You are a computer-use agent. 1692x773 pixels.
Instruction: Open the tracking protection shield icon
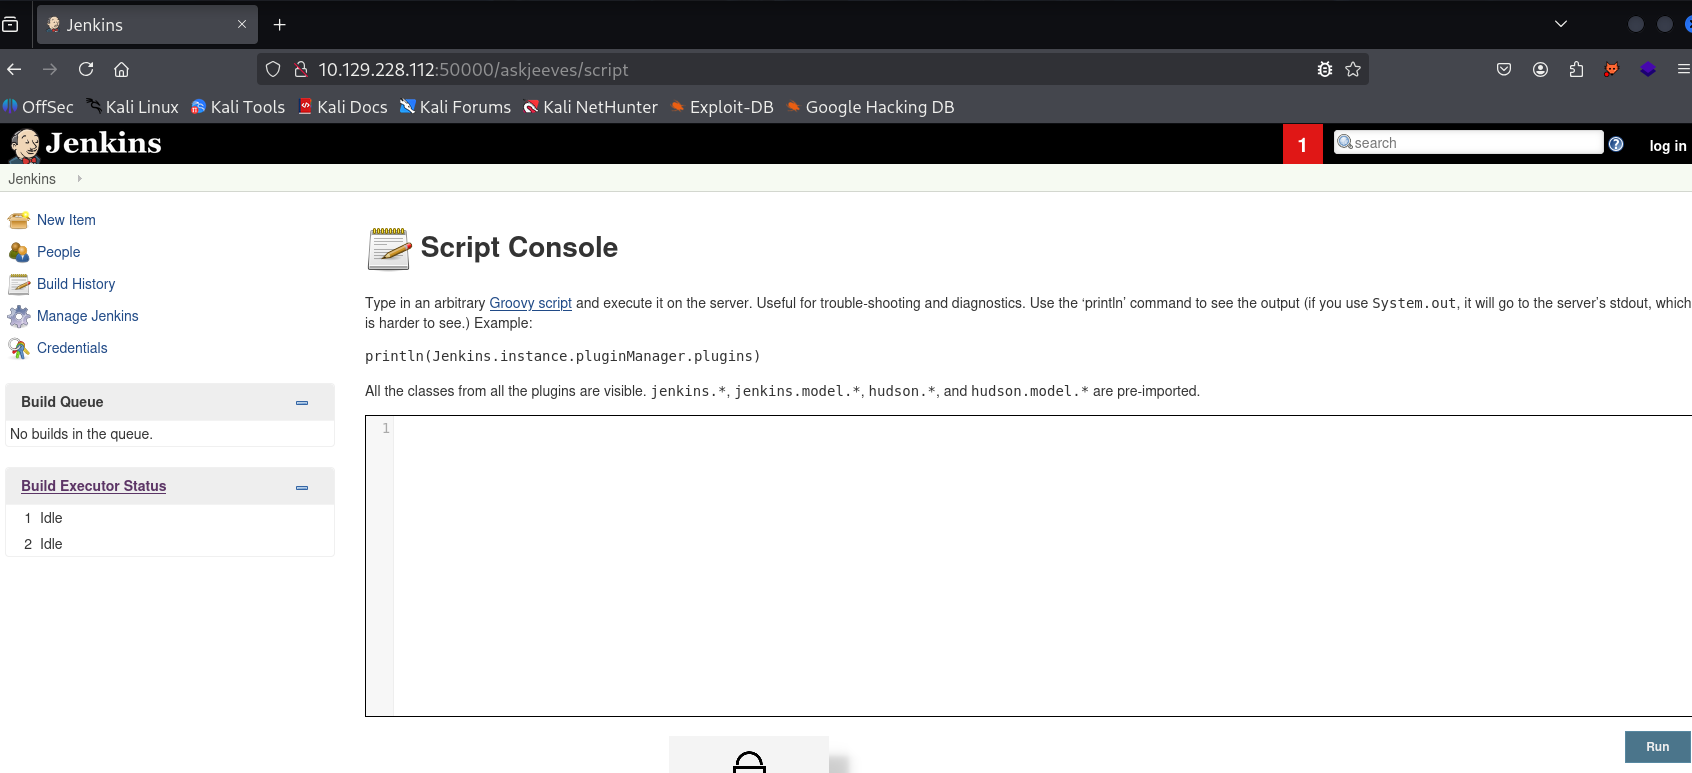273,69
